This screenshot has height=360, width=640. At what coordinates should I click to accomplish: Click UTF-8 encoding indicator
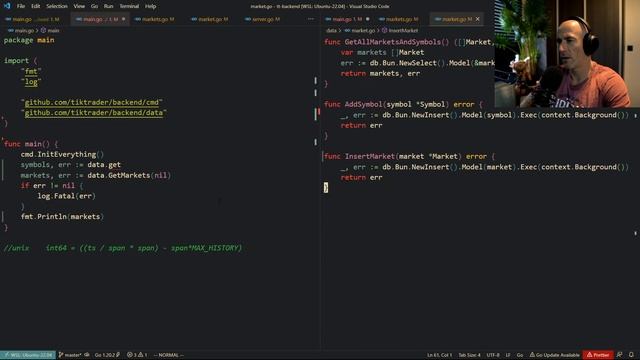[x=493, y=355]
